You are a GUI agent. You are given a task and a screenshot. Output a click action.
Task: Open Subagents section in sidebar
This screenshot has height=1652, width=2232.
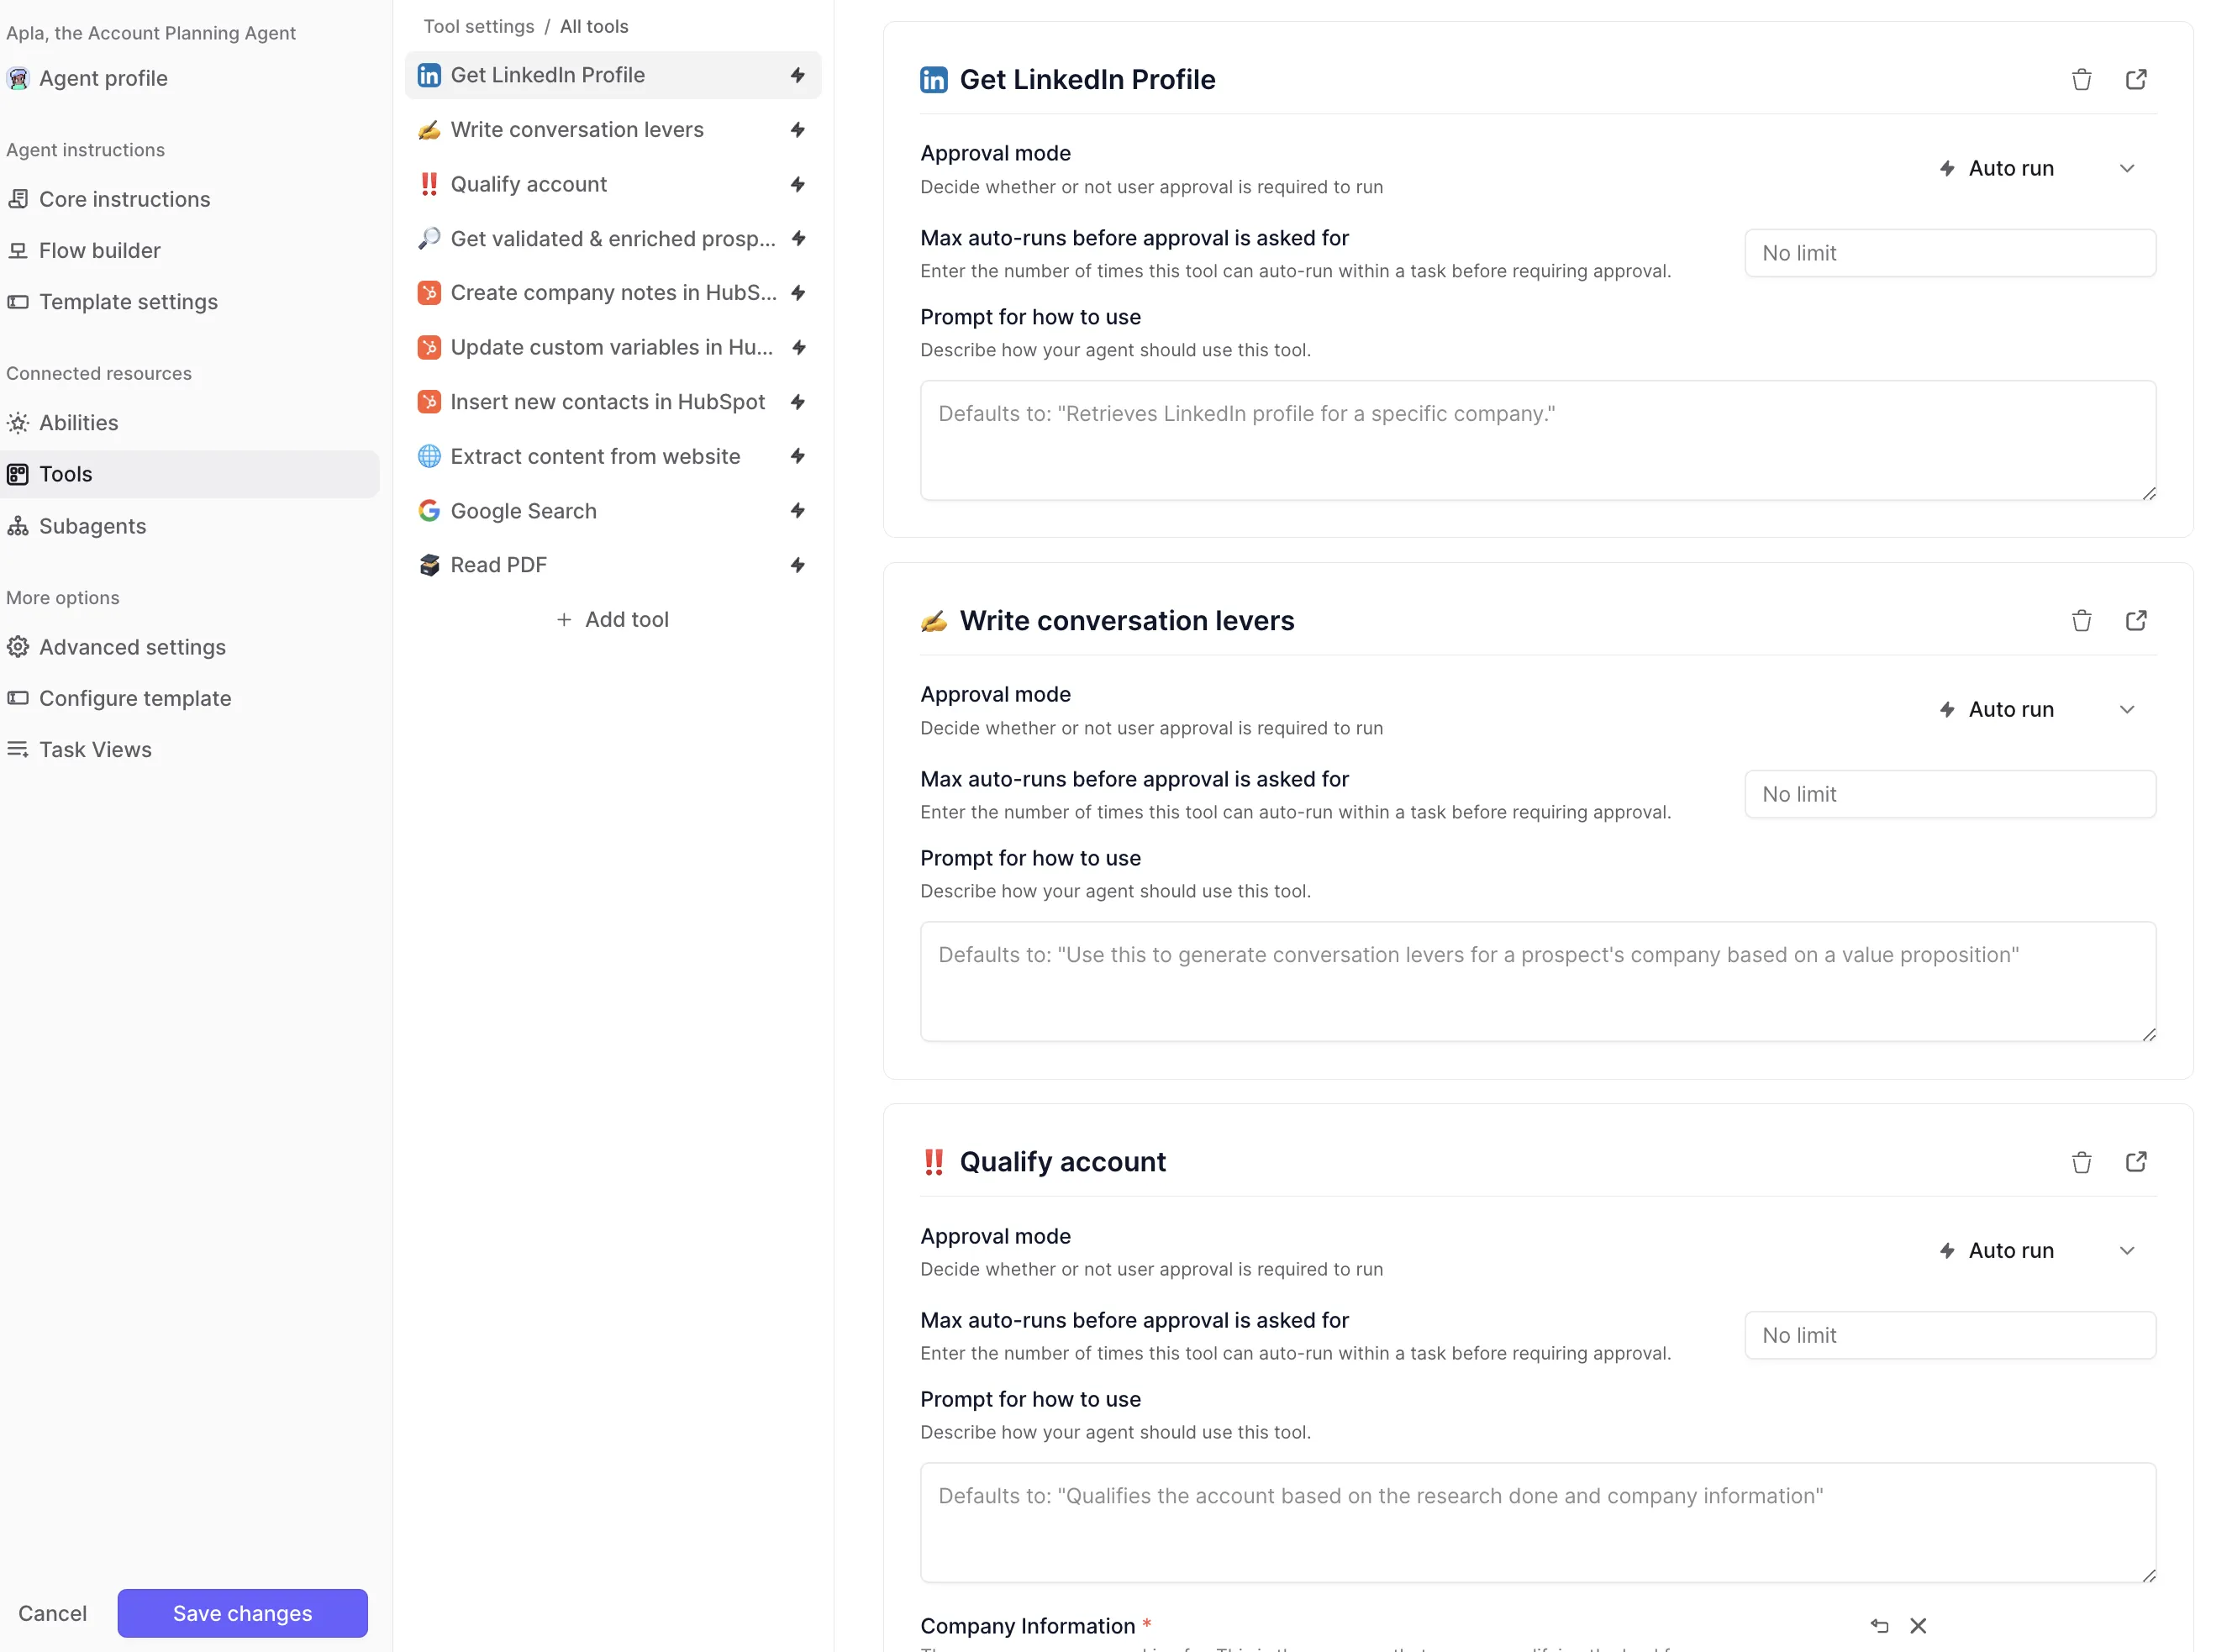(92, 526)
